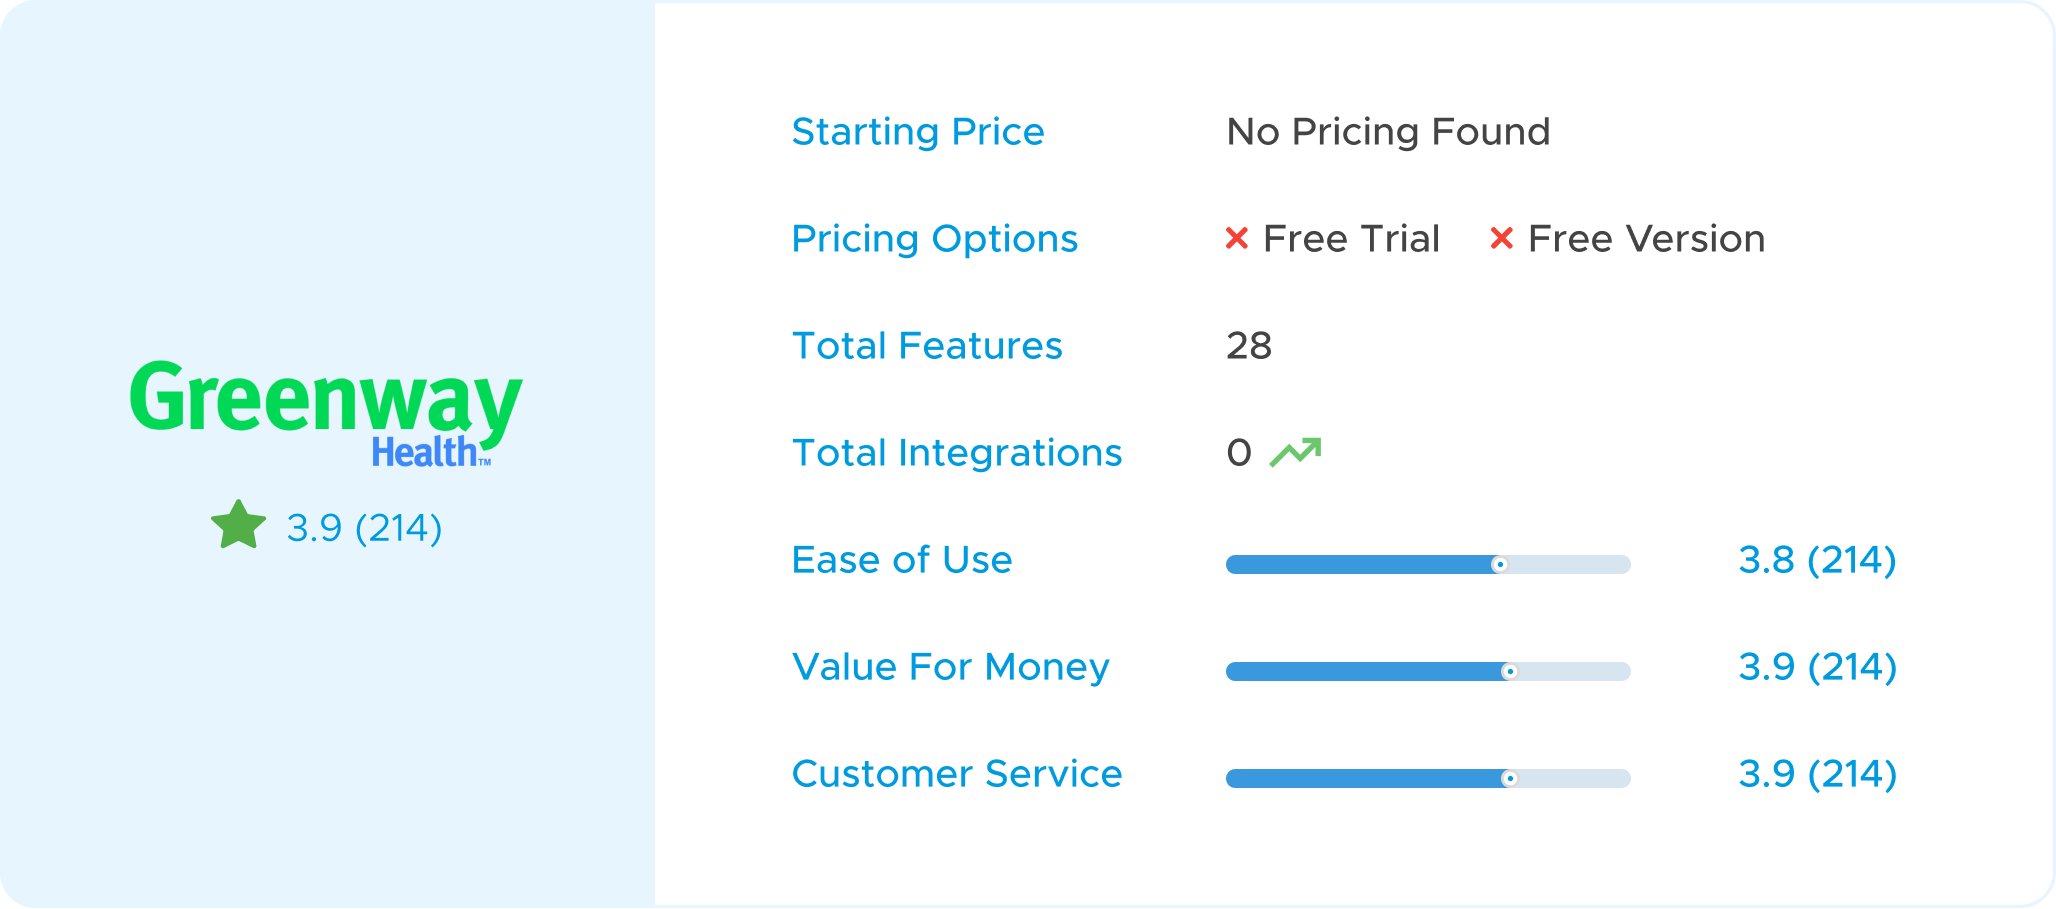Screen dimensions: 2056x909
Task: Click the total features value 28
Action: [1249, 346]
